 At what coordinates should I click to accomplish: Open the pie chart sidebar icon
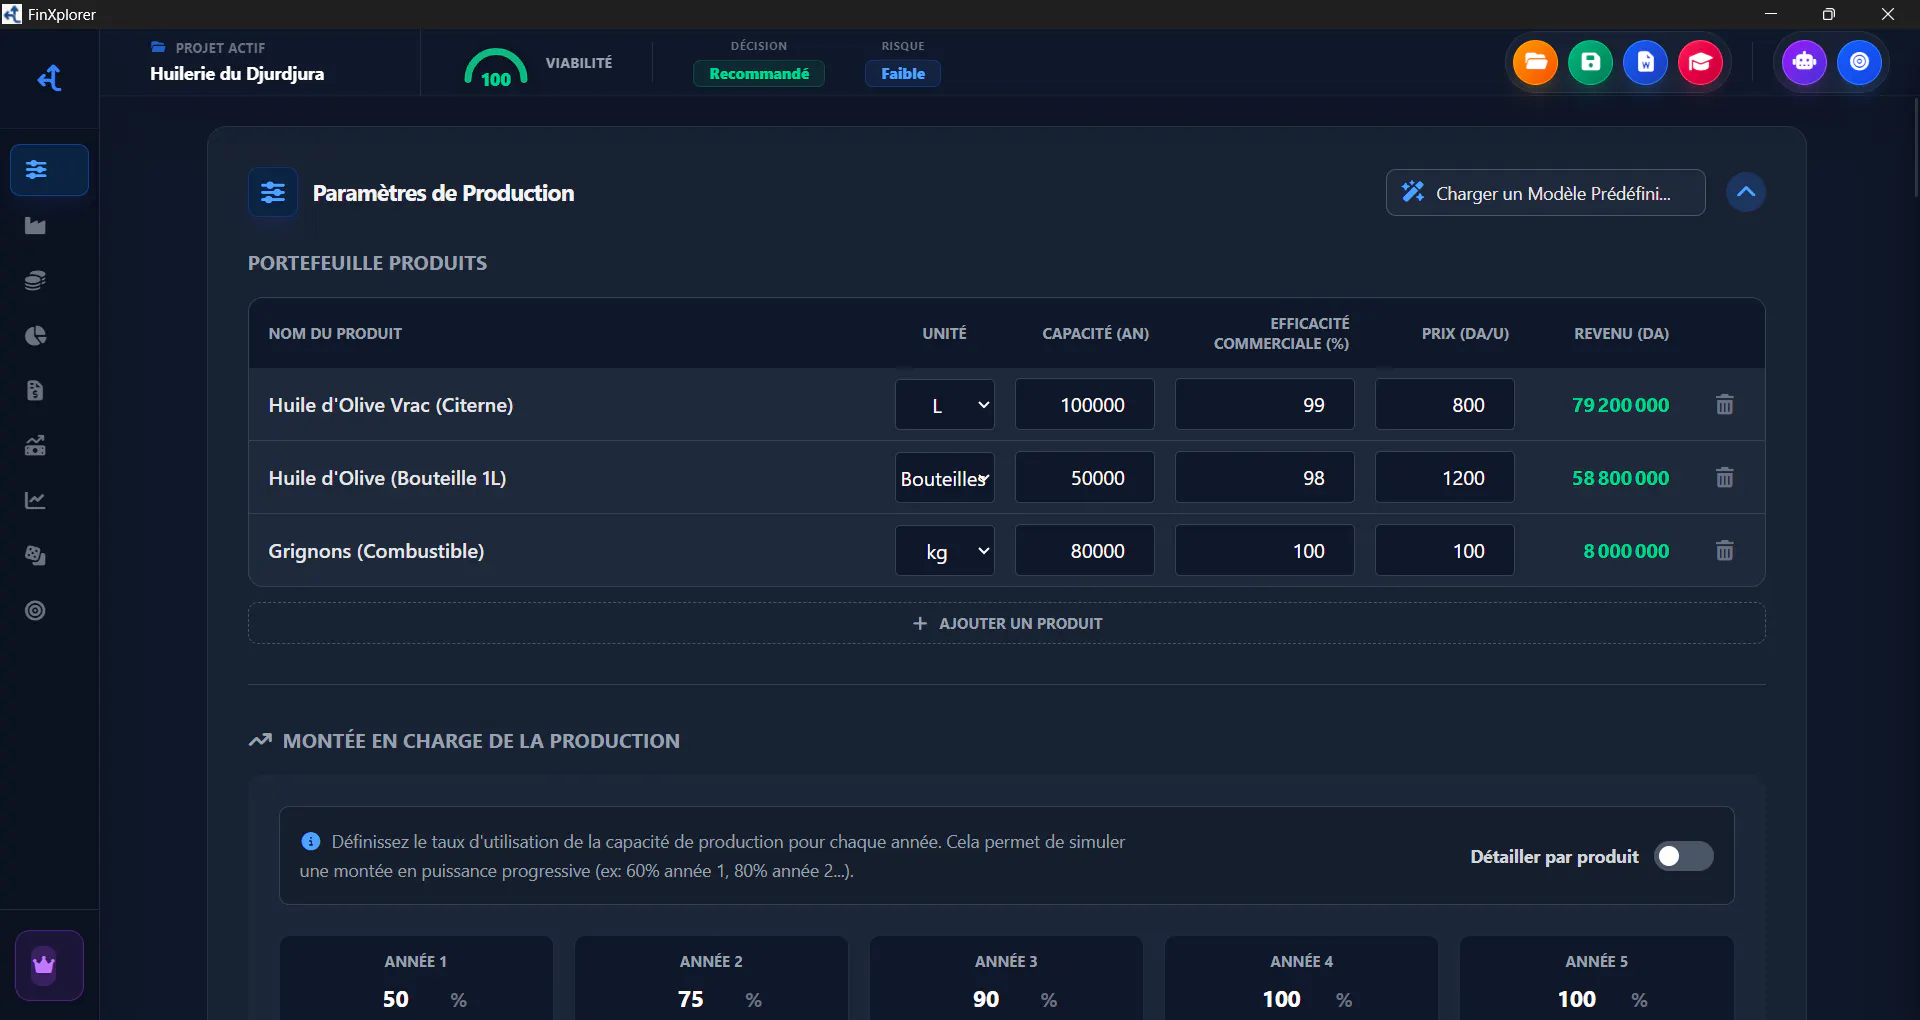coord(36,336)
